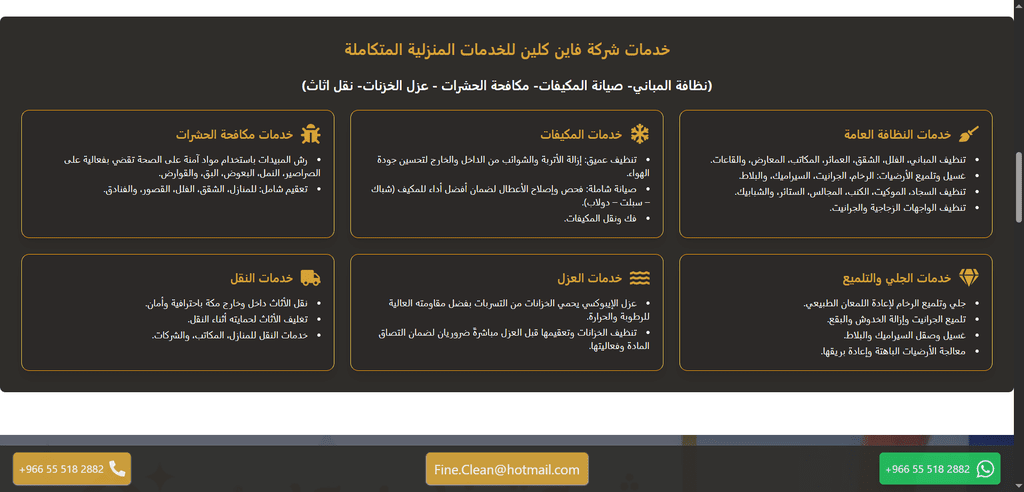Viewport: 1024px width, 492px height.
Task: Click the WhatsApp icon in the green button
Action: pyautogui.click(x=985, y=468)
